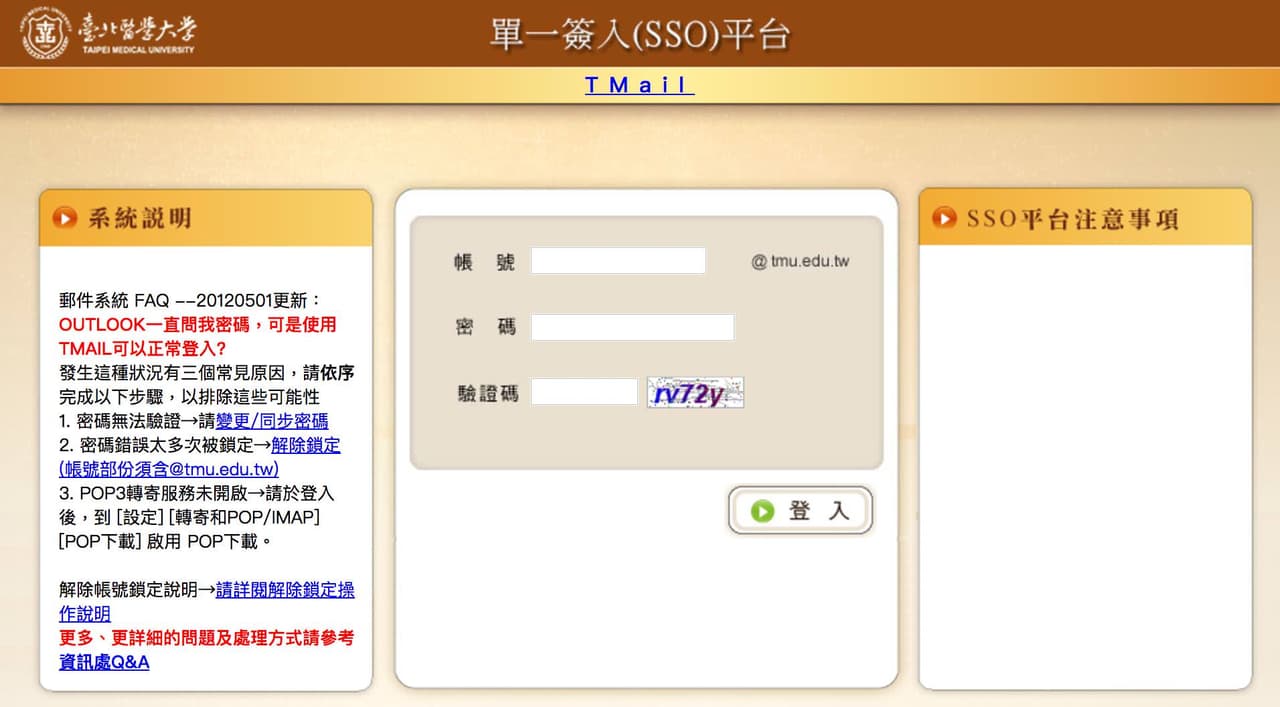Open the 變更/同步密碼 link
Viewport: 1280px width, 707px height.
pyautogui.click(x=272, y=421)
